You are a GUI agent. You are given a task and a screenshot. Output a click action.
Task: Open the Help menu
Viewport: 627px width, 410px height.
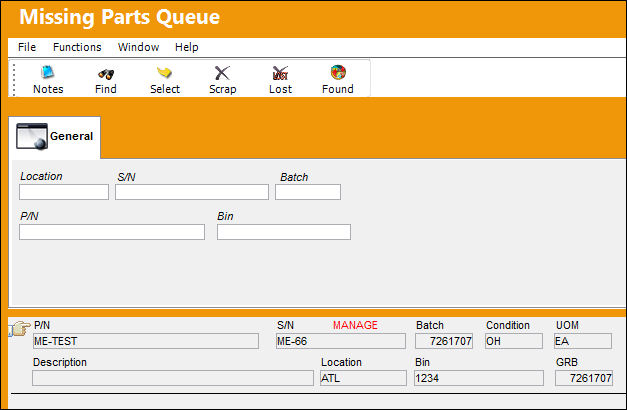click(187, 47)
